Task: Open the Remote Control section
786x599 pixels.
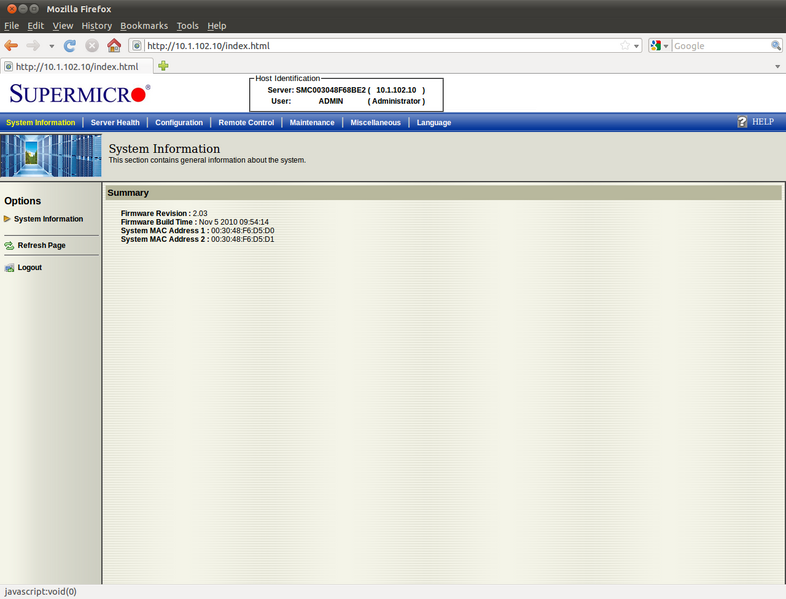Action: point(246,122)
